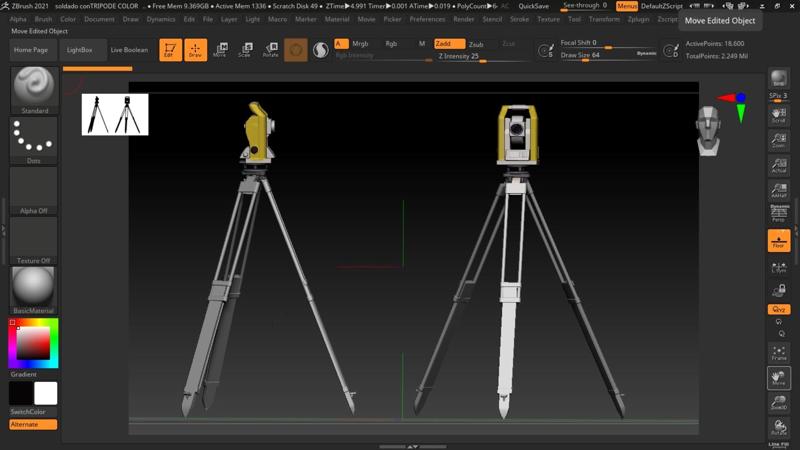The width and height of the screenshot is (800, 450).
Task: Click the ZBrush logo icon in title bar
Action: 5,6
